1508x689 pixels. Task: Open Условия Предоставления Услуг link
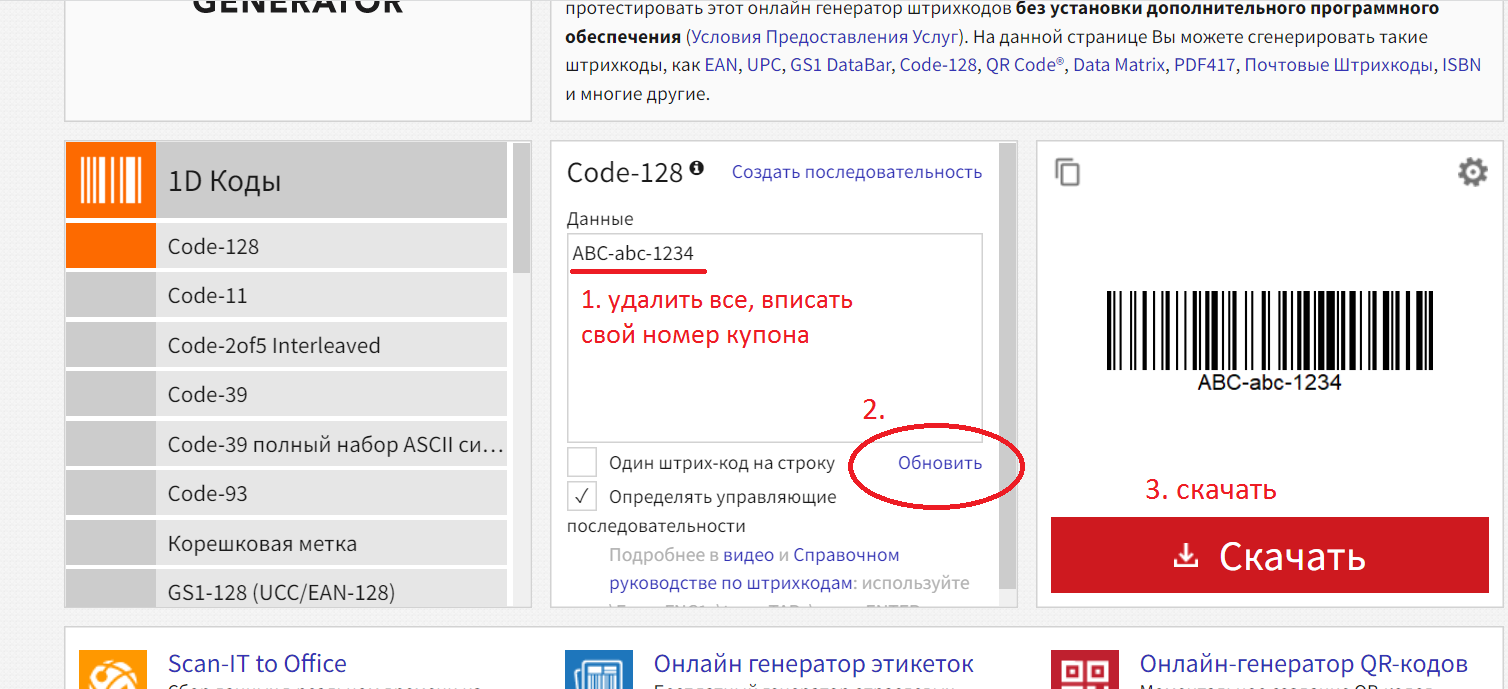pyautogui.click(x=823, y=37)
